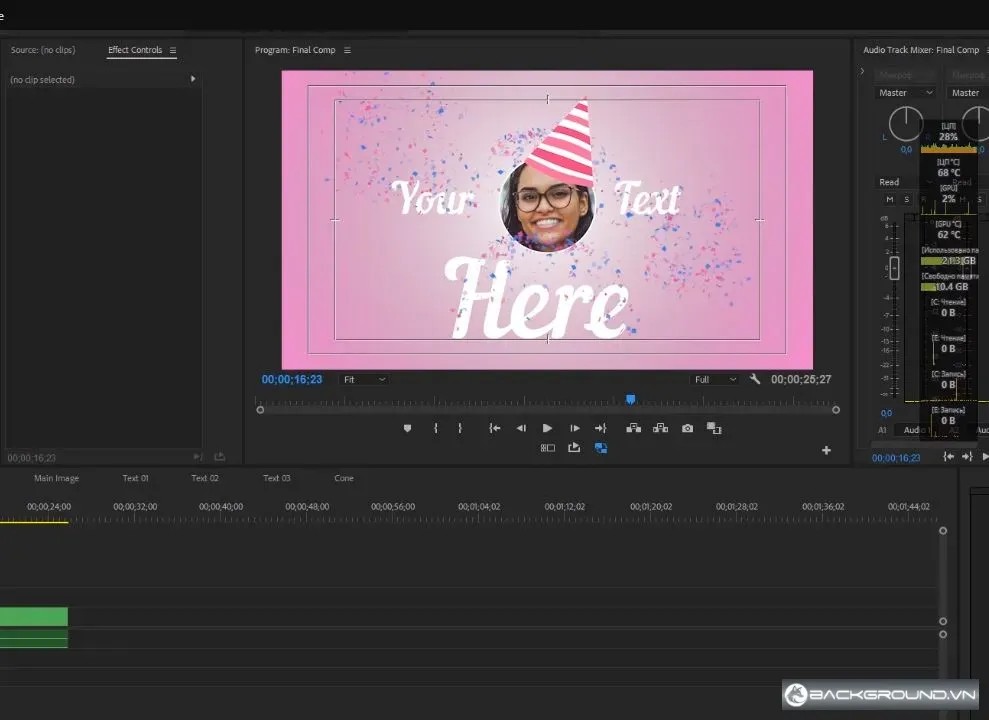The height and width of the screenshot is (720, 989).
Task: Click the right zoom handle of monitor scrollbar
Action: tap(836, 410)
